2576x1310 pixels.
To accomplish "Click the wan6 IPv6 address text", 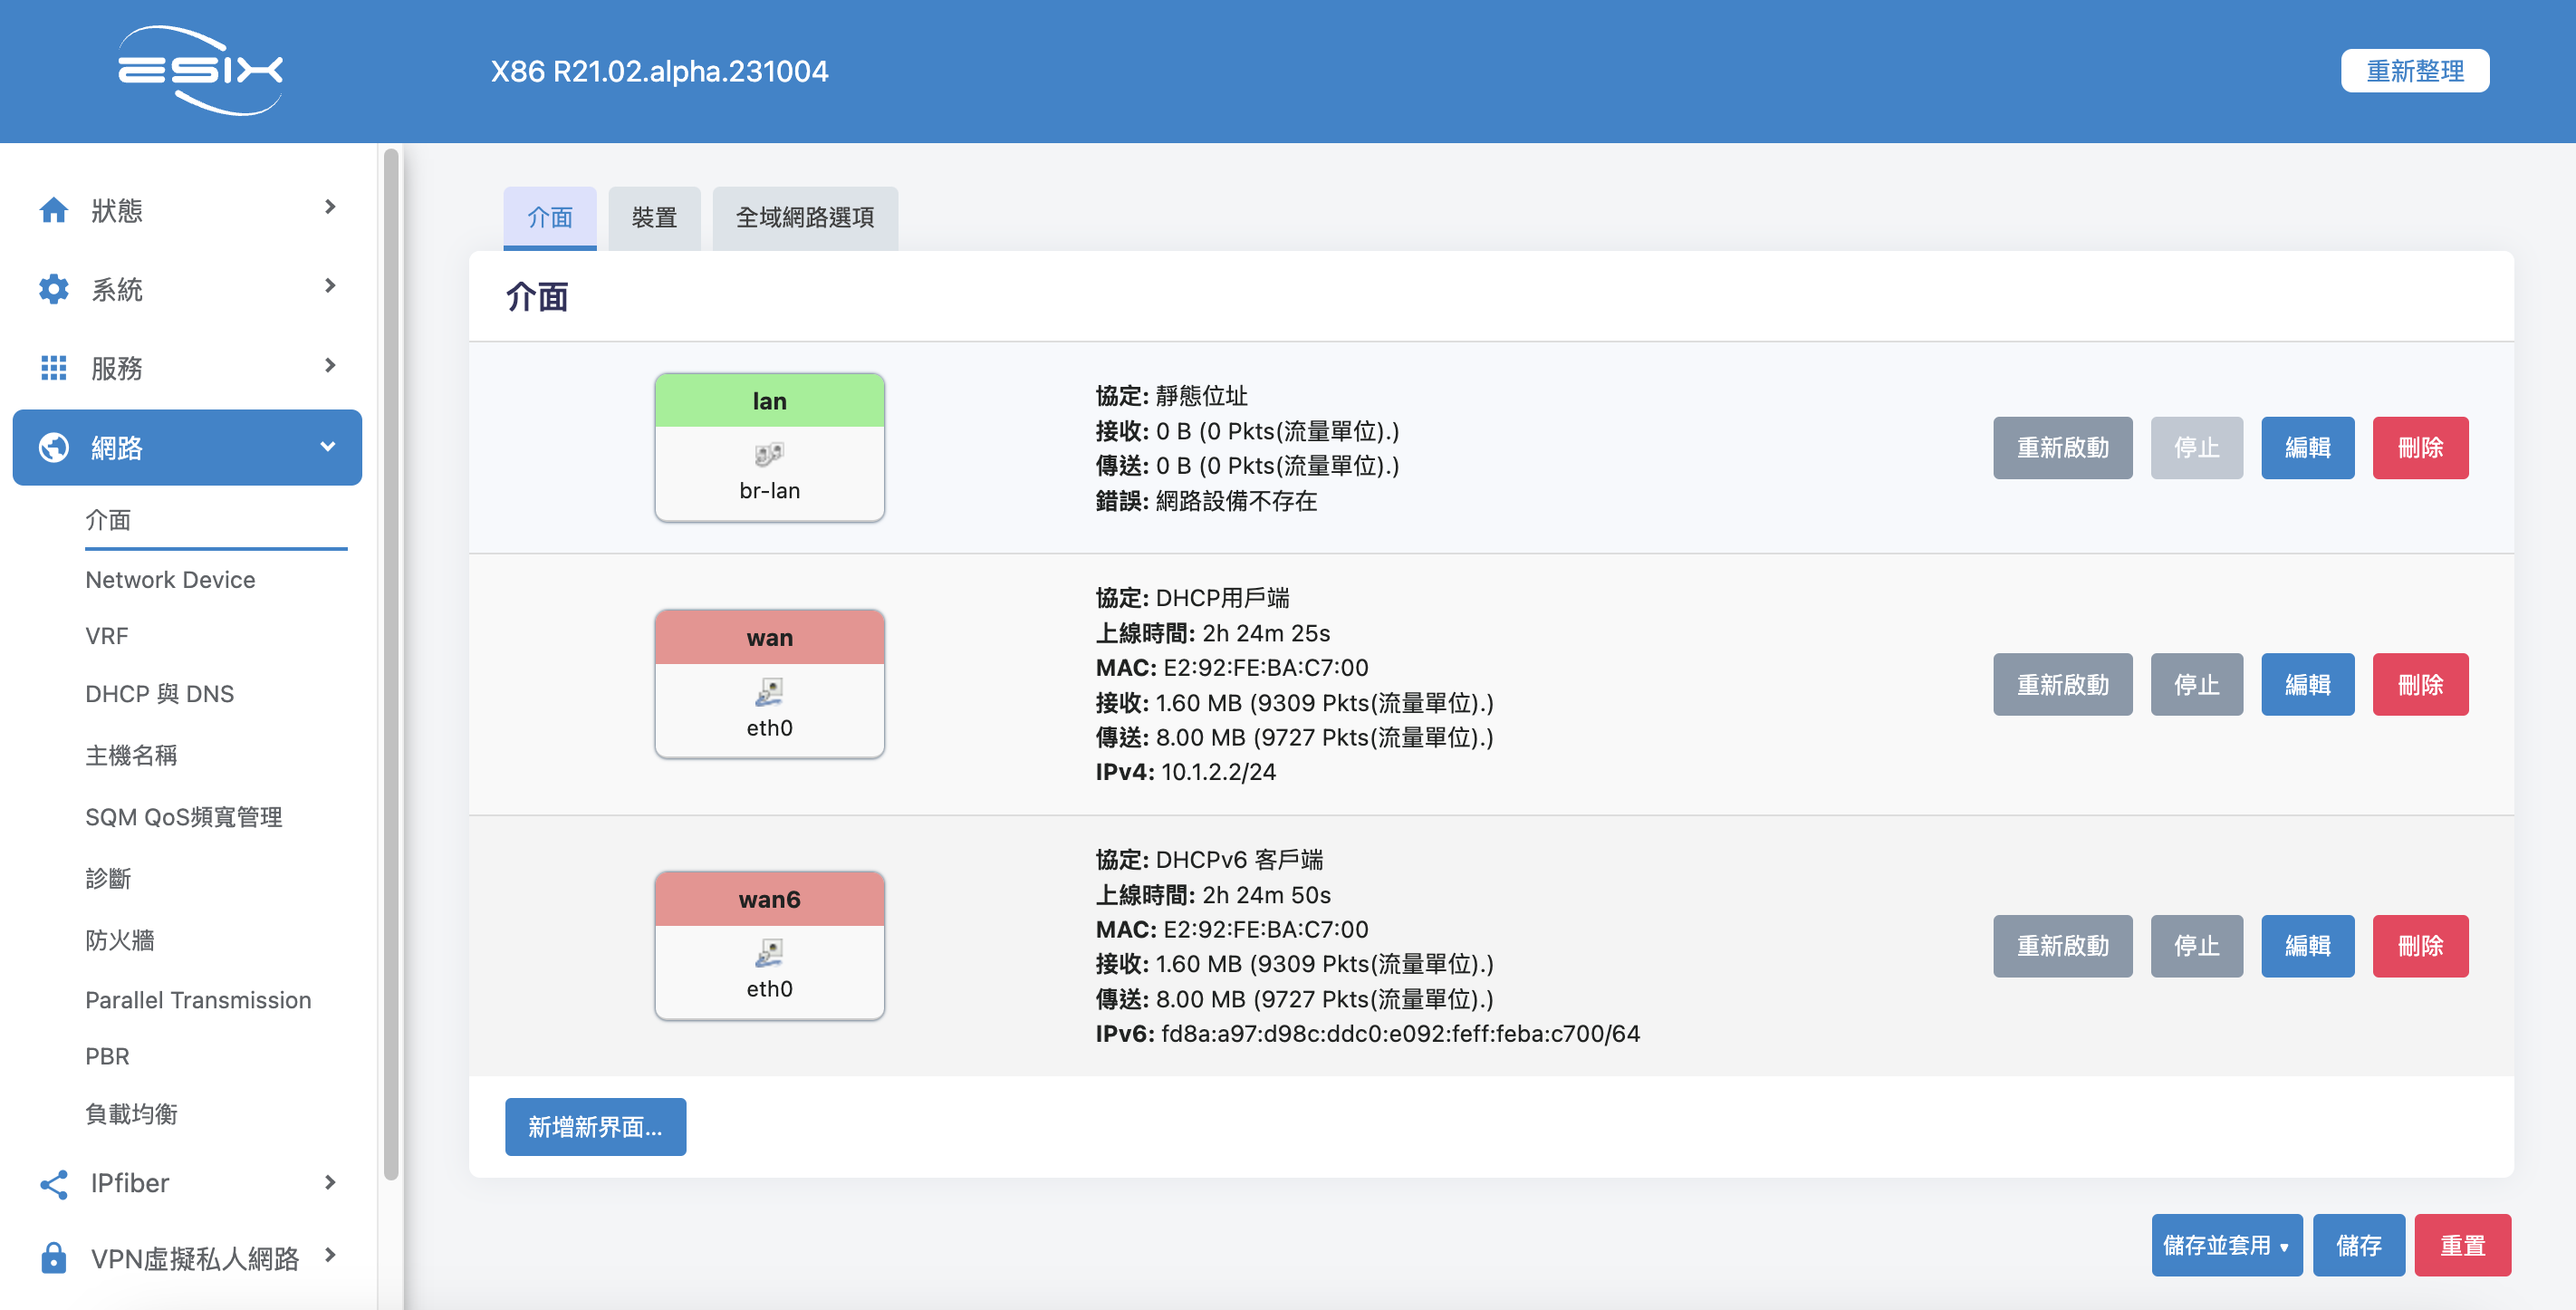I will click(1400, 1034).
